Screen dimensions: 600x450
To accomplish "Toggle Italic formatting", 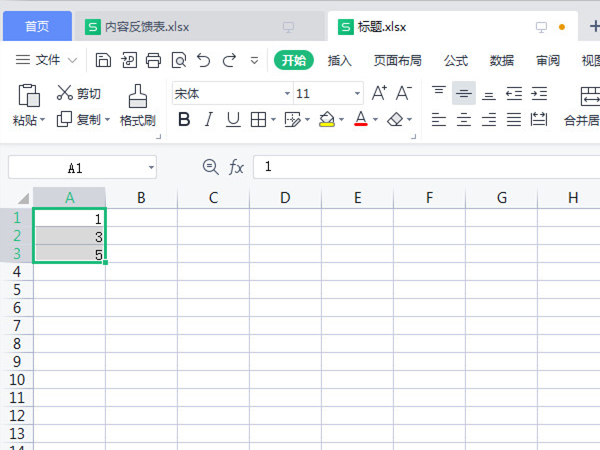I will 209,120.
